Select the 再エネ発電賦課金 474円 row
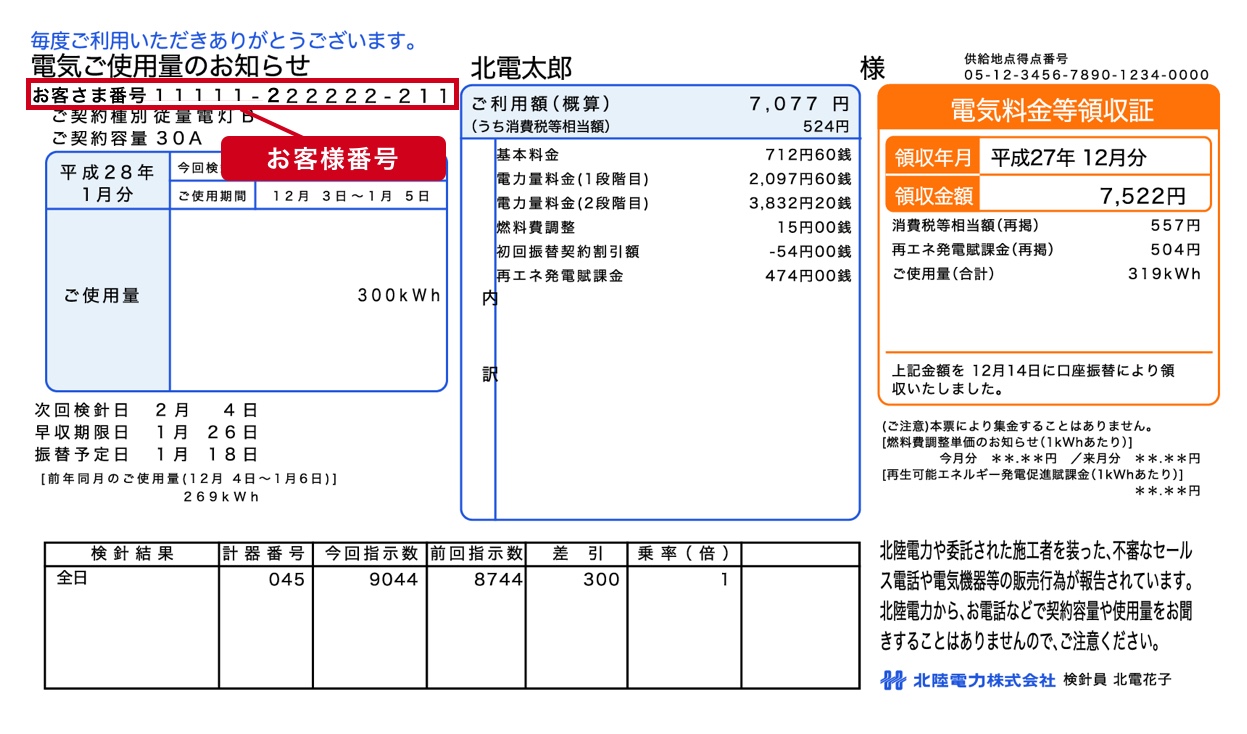This screenshot has height=734, width=1247. click(672, 276)
